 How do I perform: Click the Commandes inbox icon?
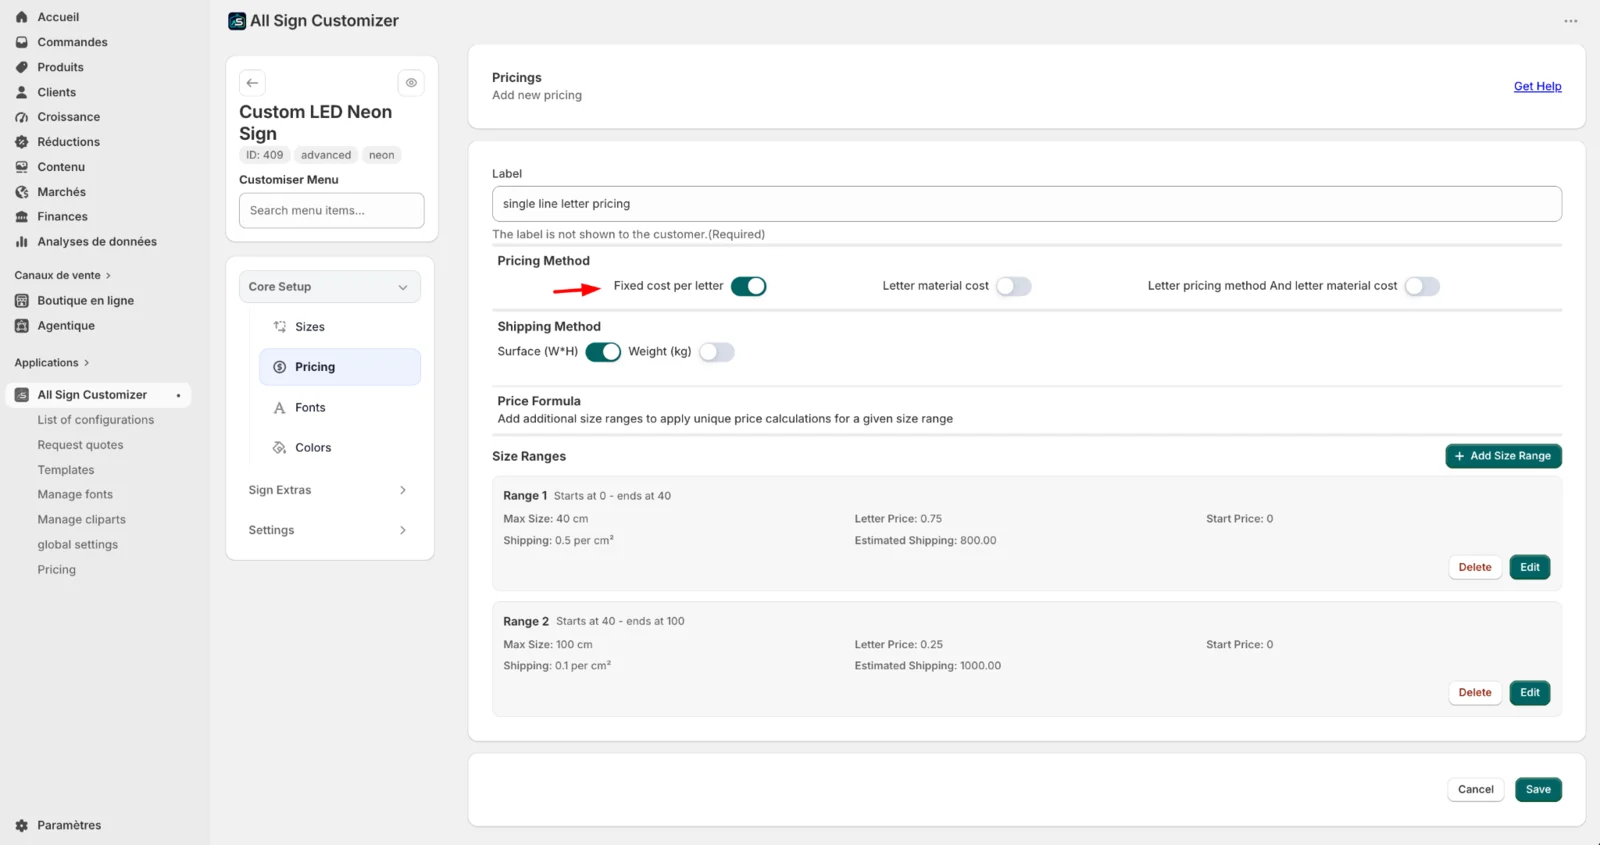(x=22, y=42)
